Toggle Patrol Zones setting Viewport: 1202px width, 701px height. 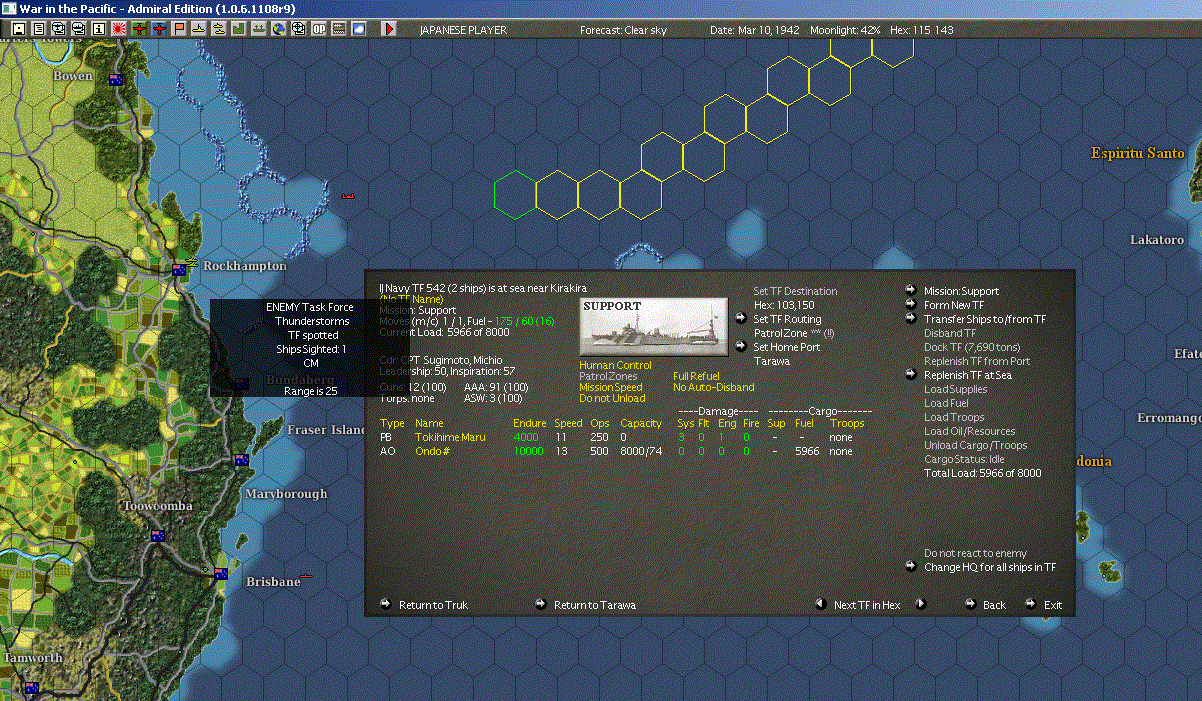click(x=608, y=376)
